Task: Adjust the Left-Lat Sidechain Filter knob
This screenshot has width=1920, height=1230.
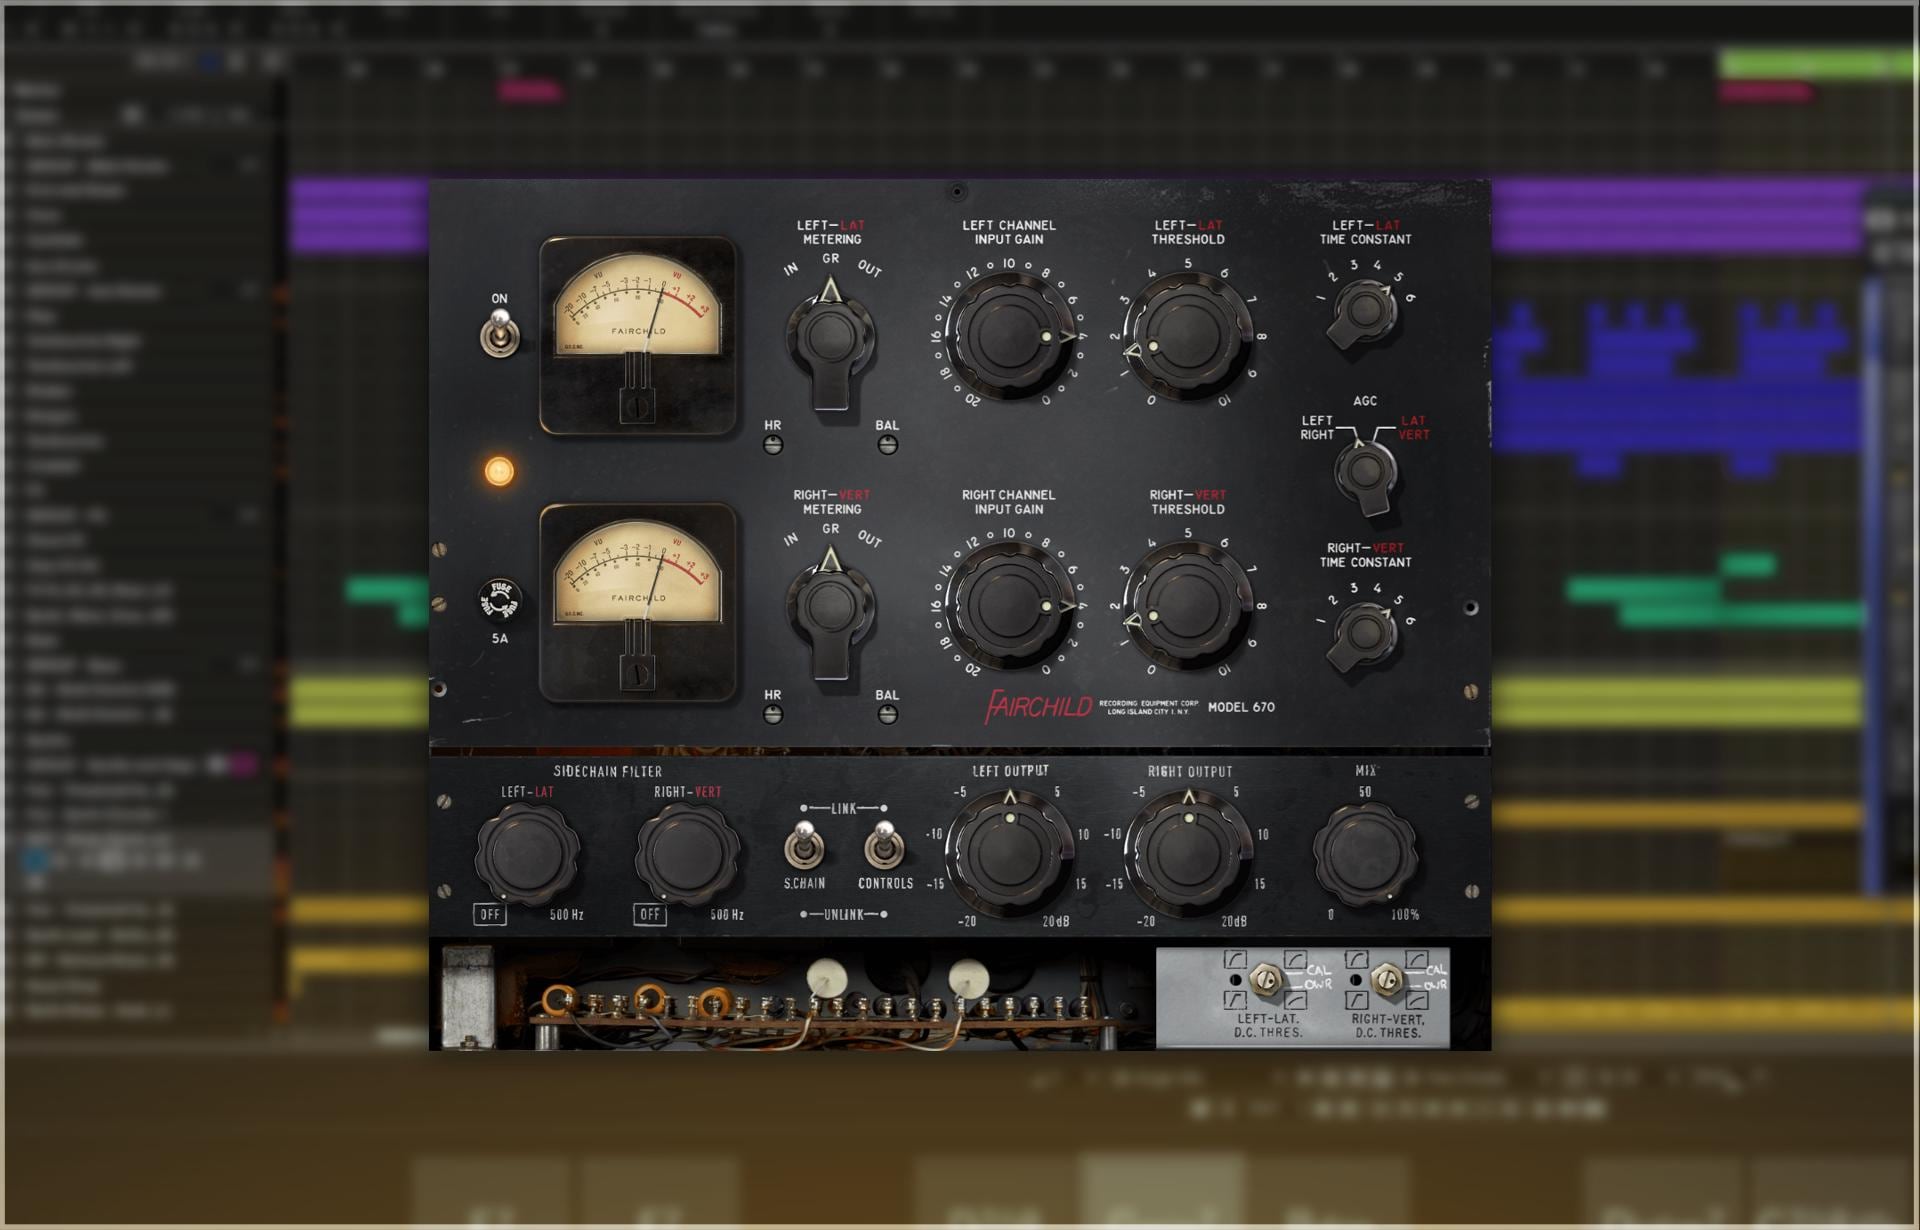Action: (x=527, y=853)
